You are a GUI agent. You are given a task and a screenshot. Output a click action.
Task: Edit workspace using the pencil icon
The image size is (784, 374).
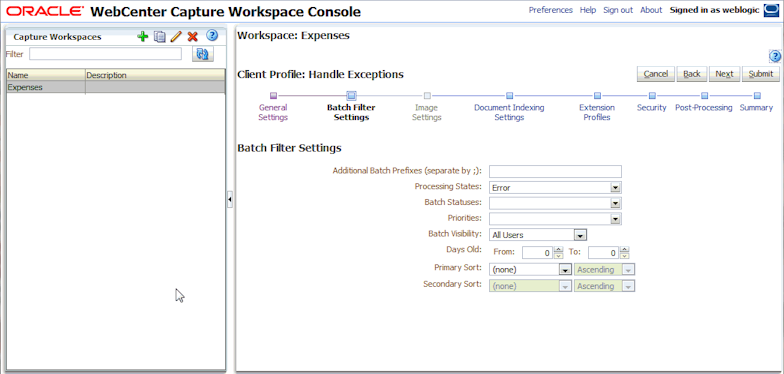coord(176,36)
